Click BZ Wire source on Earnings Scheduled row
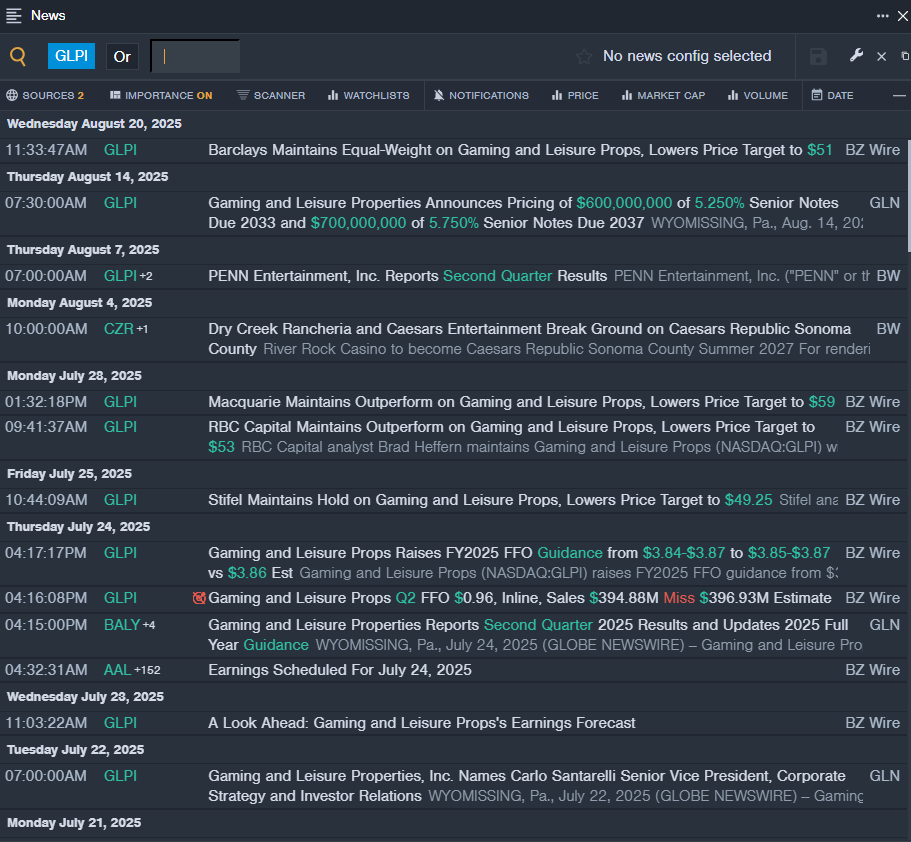 [873, 670]
